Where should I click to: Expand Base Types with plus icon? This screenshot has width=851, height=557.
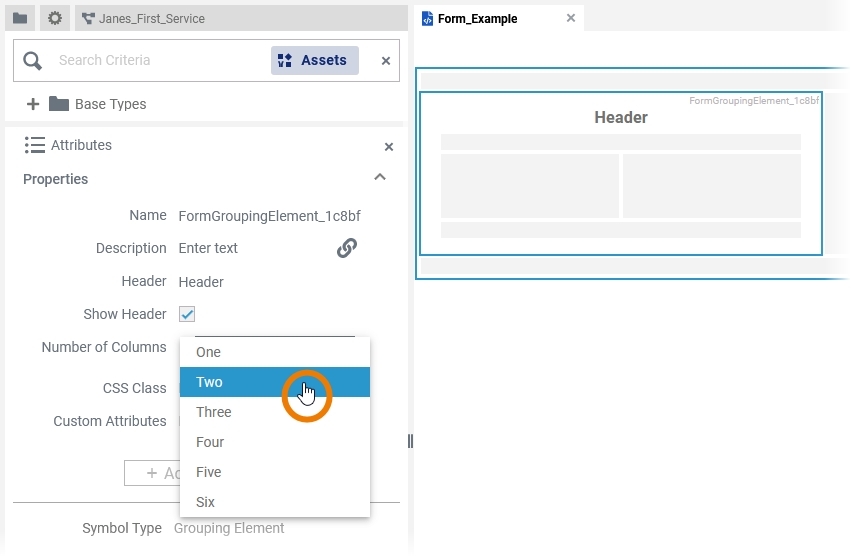pyautogui.click(x=33, y=104)
